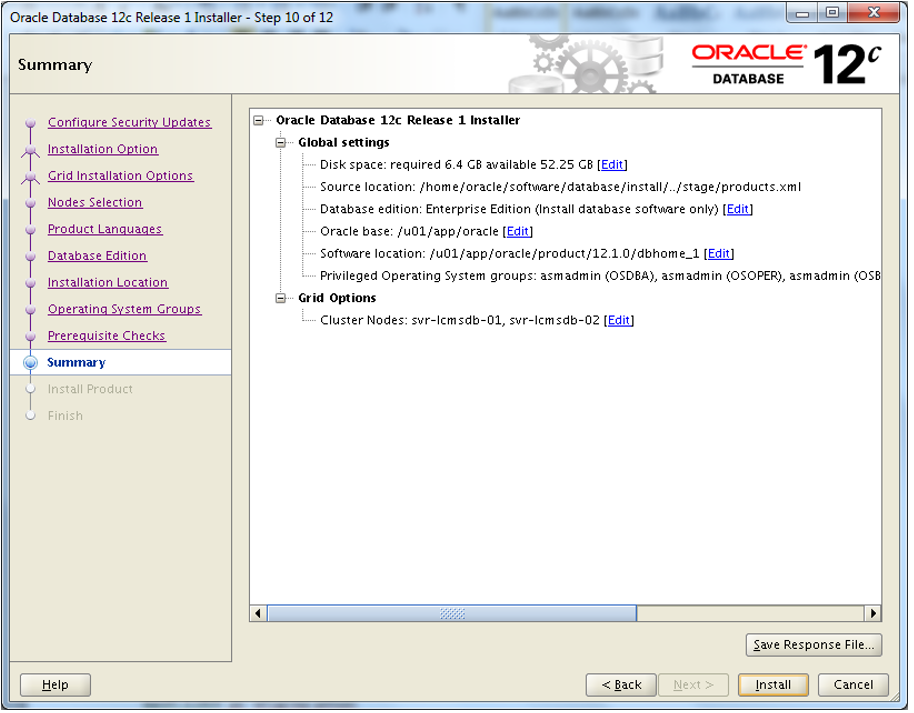The width and height of the screenshot is (914, 713).
Task: Go Back to the previous step
Action: [621, 686]
